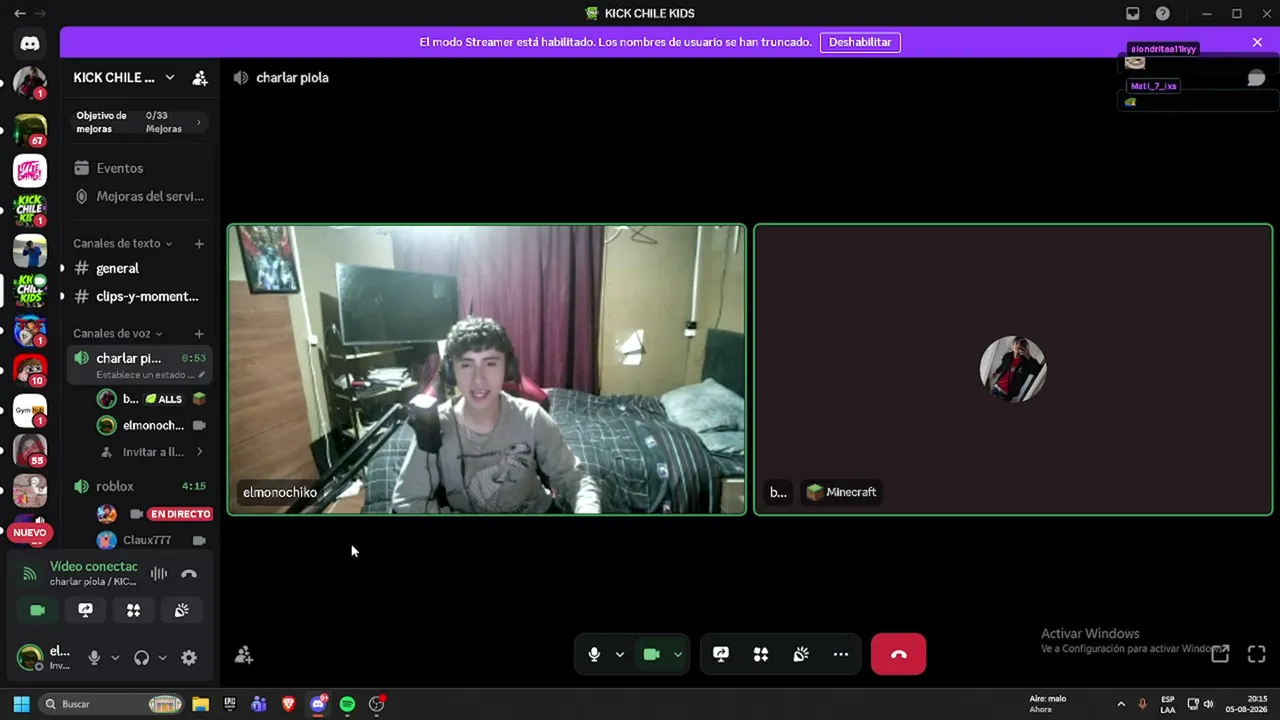
Task: Go back using title bar arrow
Action: coord(20,13)
